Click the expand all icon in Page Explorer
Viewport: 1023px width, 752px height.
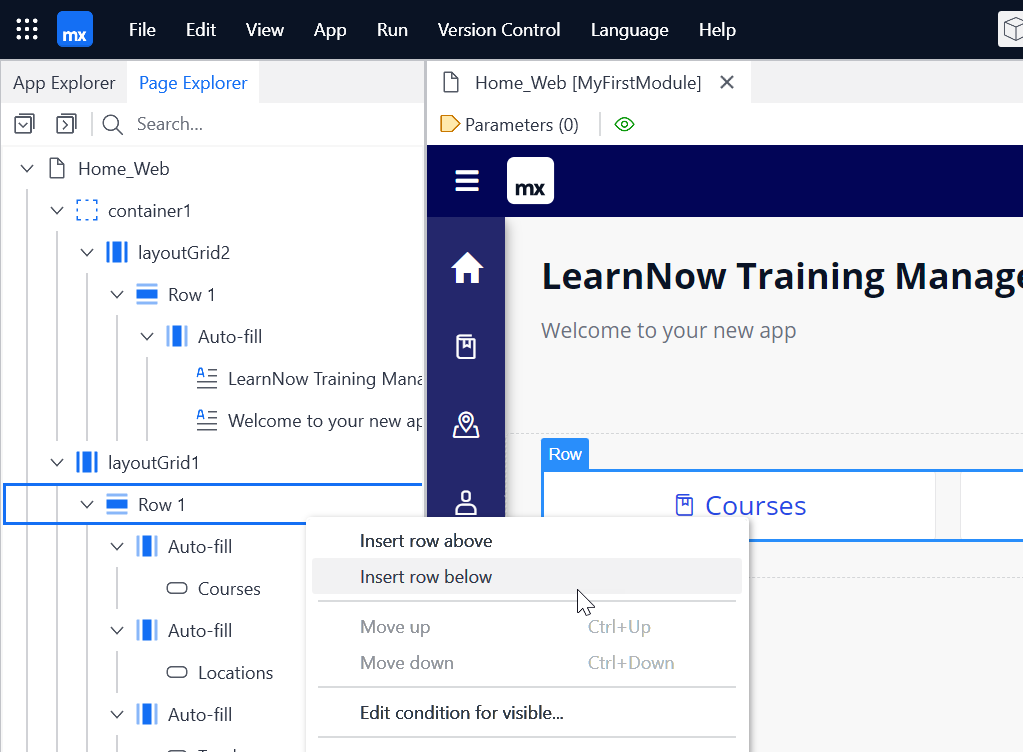coord(66,124)
